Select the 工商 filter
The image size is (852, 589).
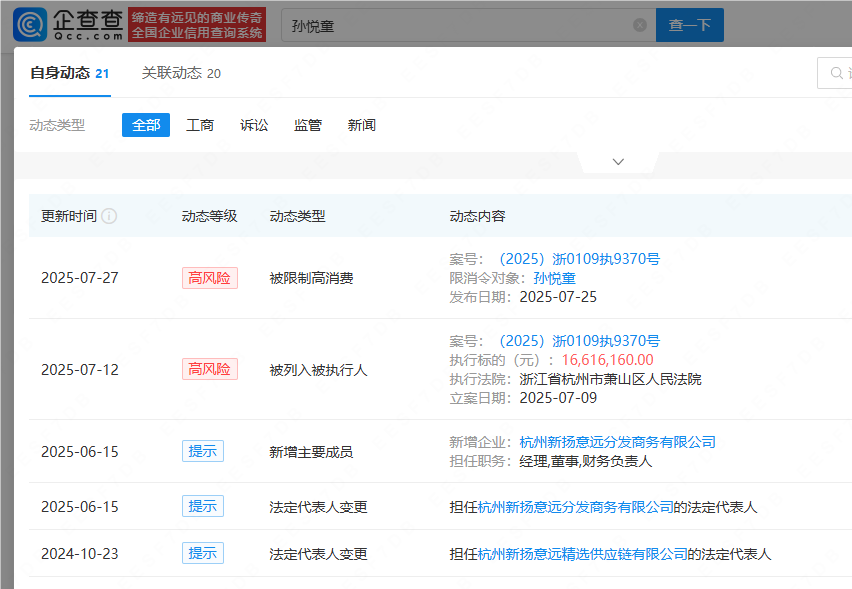(x=199, y=126)
